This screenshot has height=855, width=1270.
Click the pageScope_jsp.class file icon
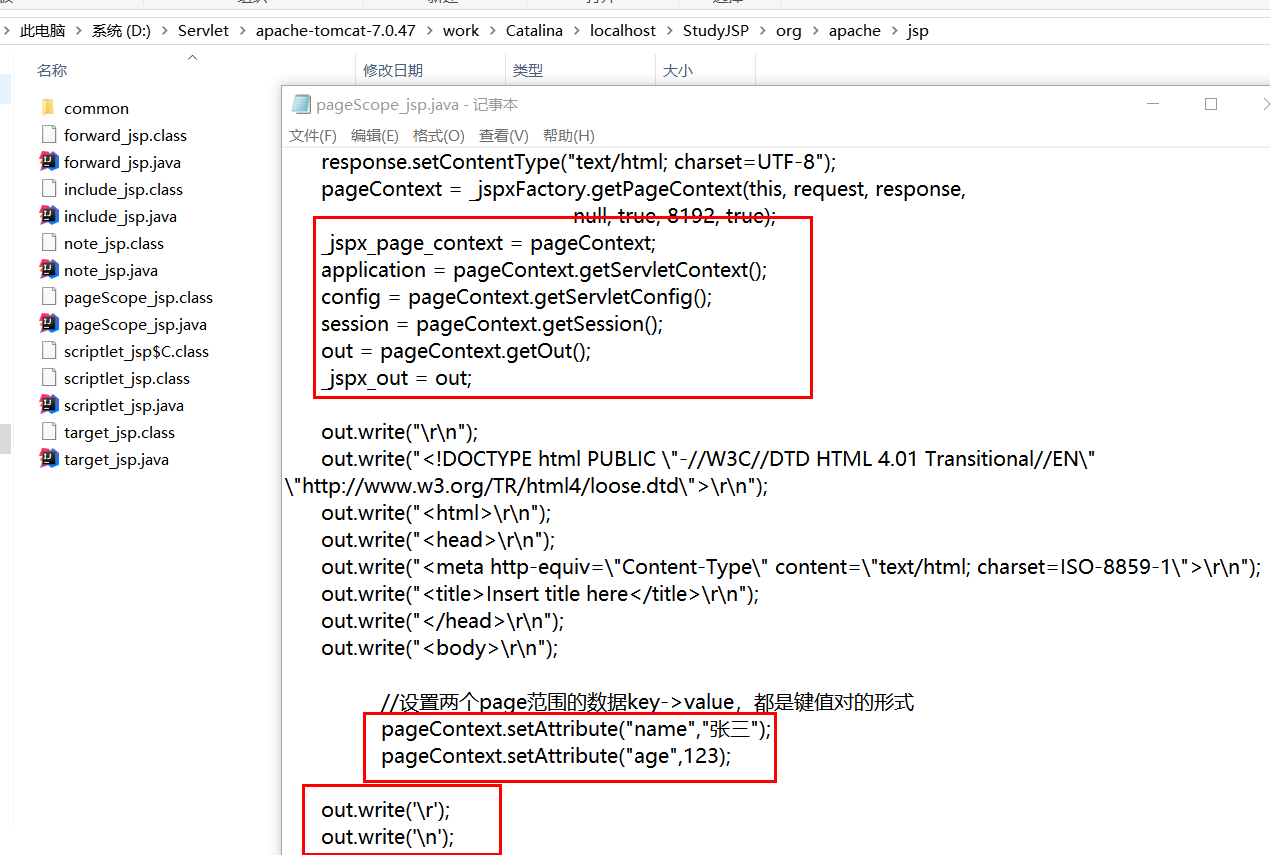point(48,297)
